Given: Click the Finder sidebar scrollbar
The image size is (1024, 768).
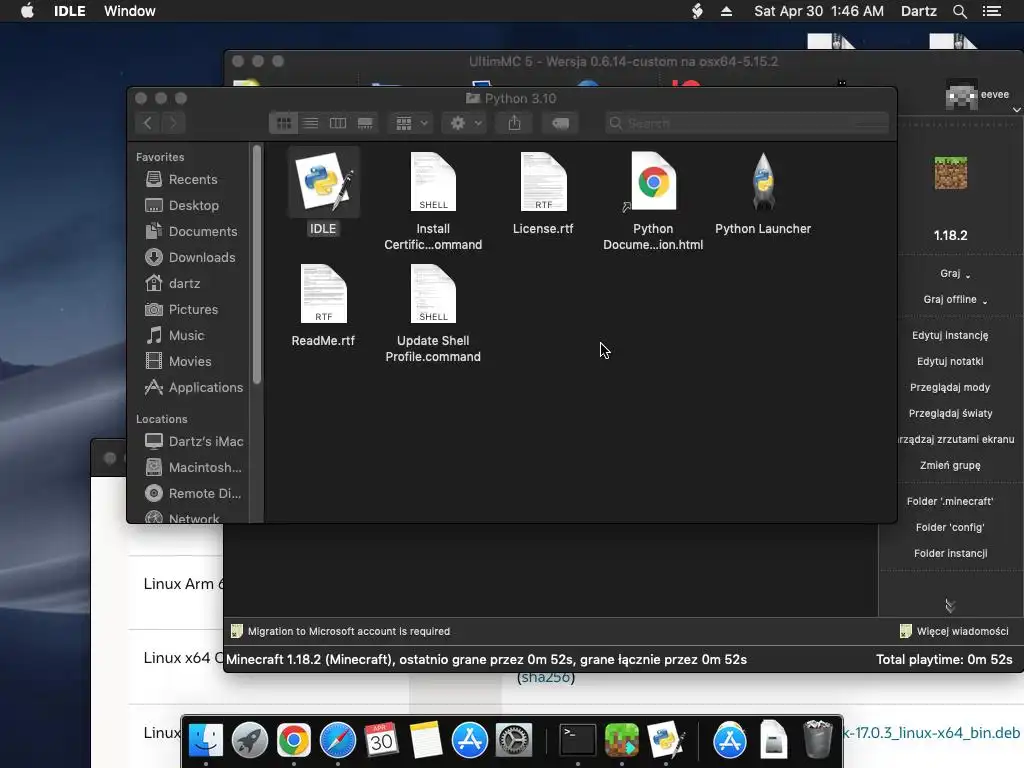Looking at the screenshot, I should (257, 264).
